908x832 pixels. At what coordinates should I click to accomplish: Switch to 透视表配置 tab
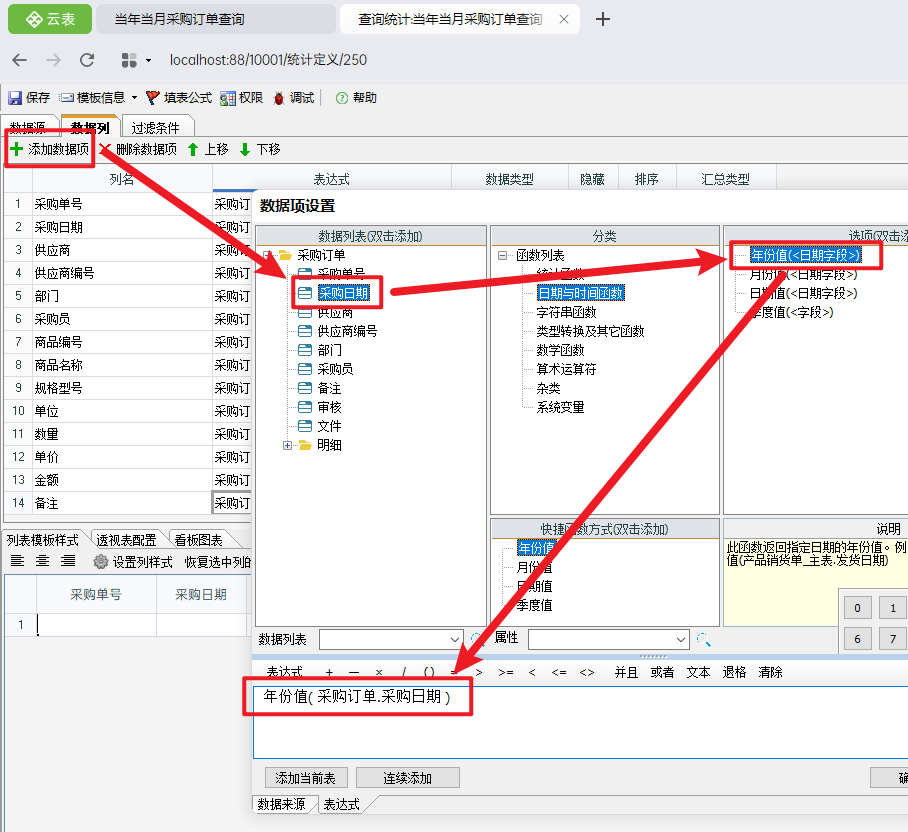pos(126,540)
